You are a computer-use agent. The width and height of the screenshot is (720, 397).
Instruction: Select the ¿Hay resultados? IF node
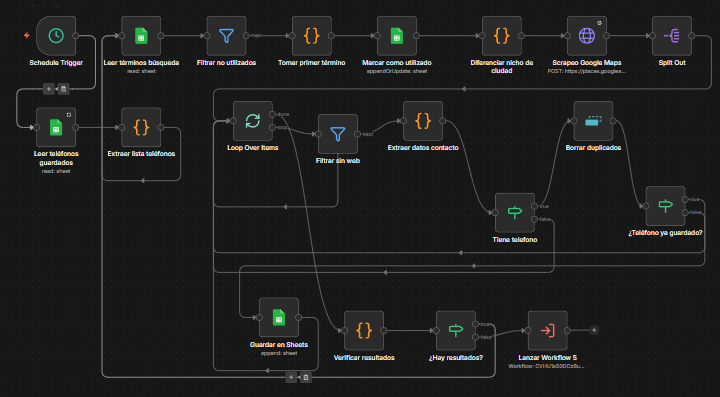456,330
